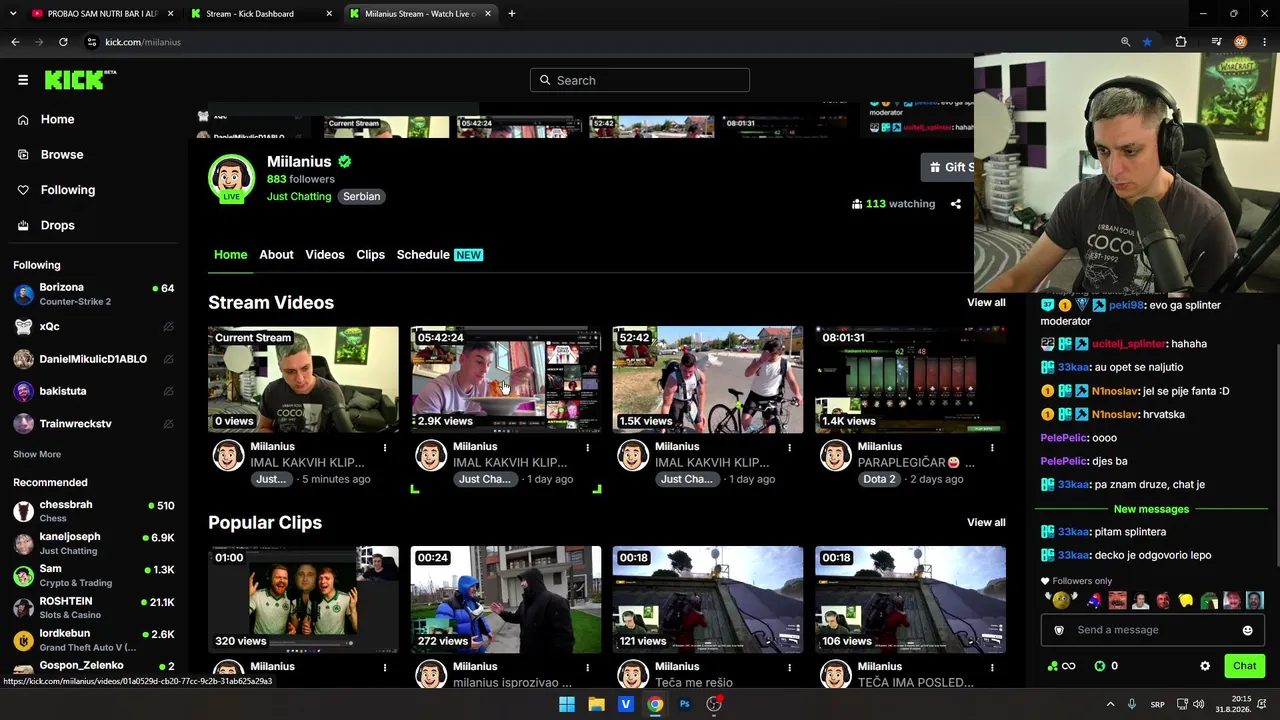Open Chrome media controls icon
This screenshot has width=1280, height=720.
pyautogui.click(x=1216, y=42)
